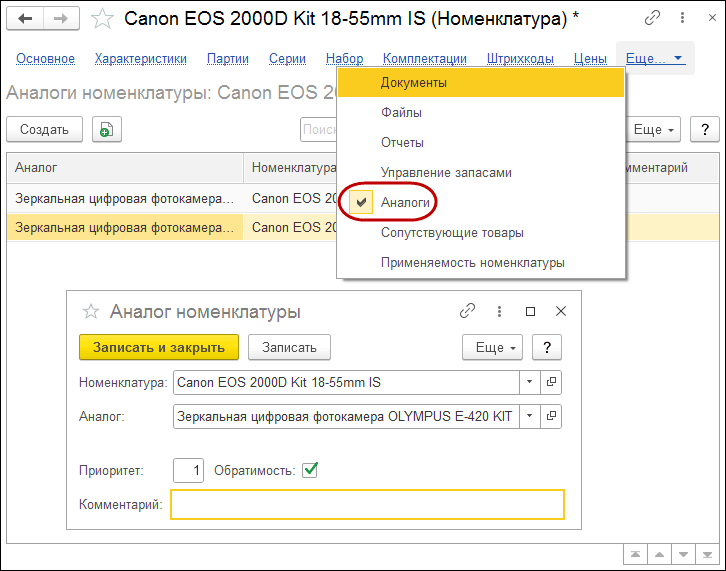Click the Комментарий input field
This screenshot has height=571, width=726.
coord(367,504)
